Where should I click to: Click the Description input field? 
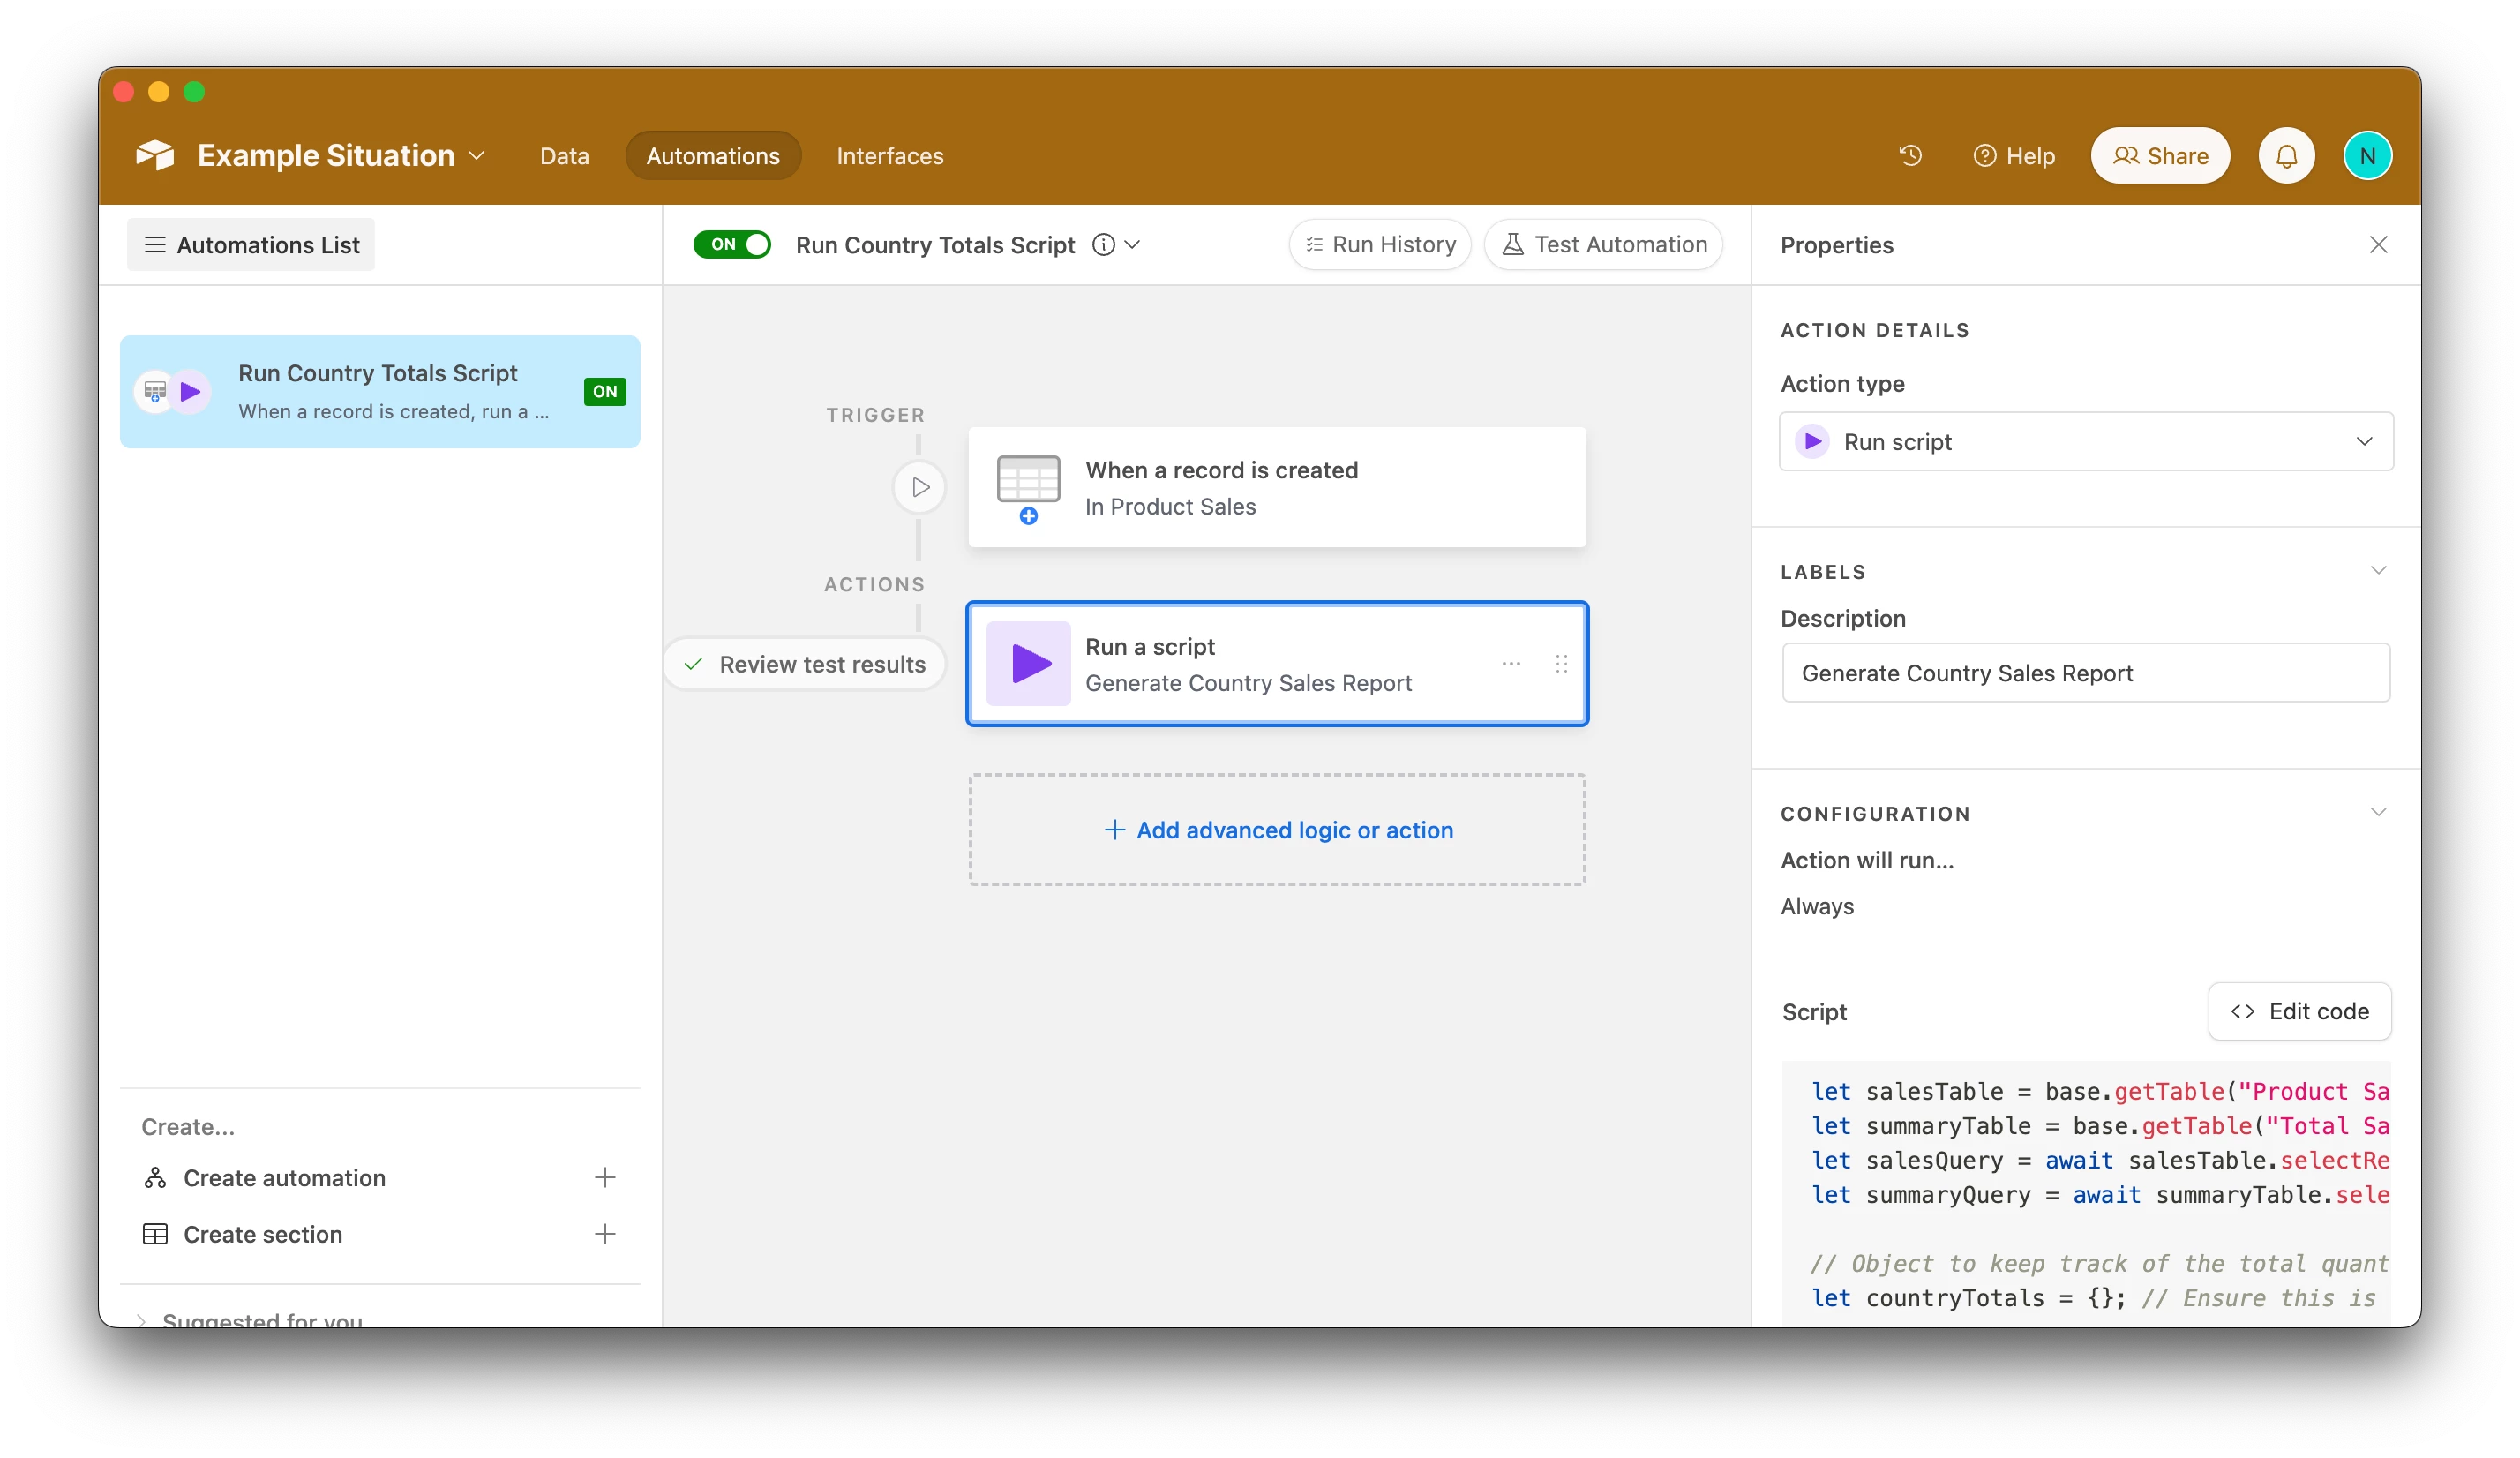[x=2086, y=673]
